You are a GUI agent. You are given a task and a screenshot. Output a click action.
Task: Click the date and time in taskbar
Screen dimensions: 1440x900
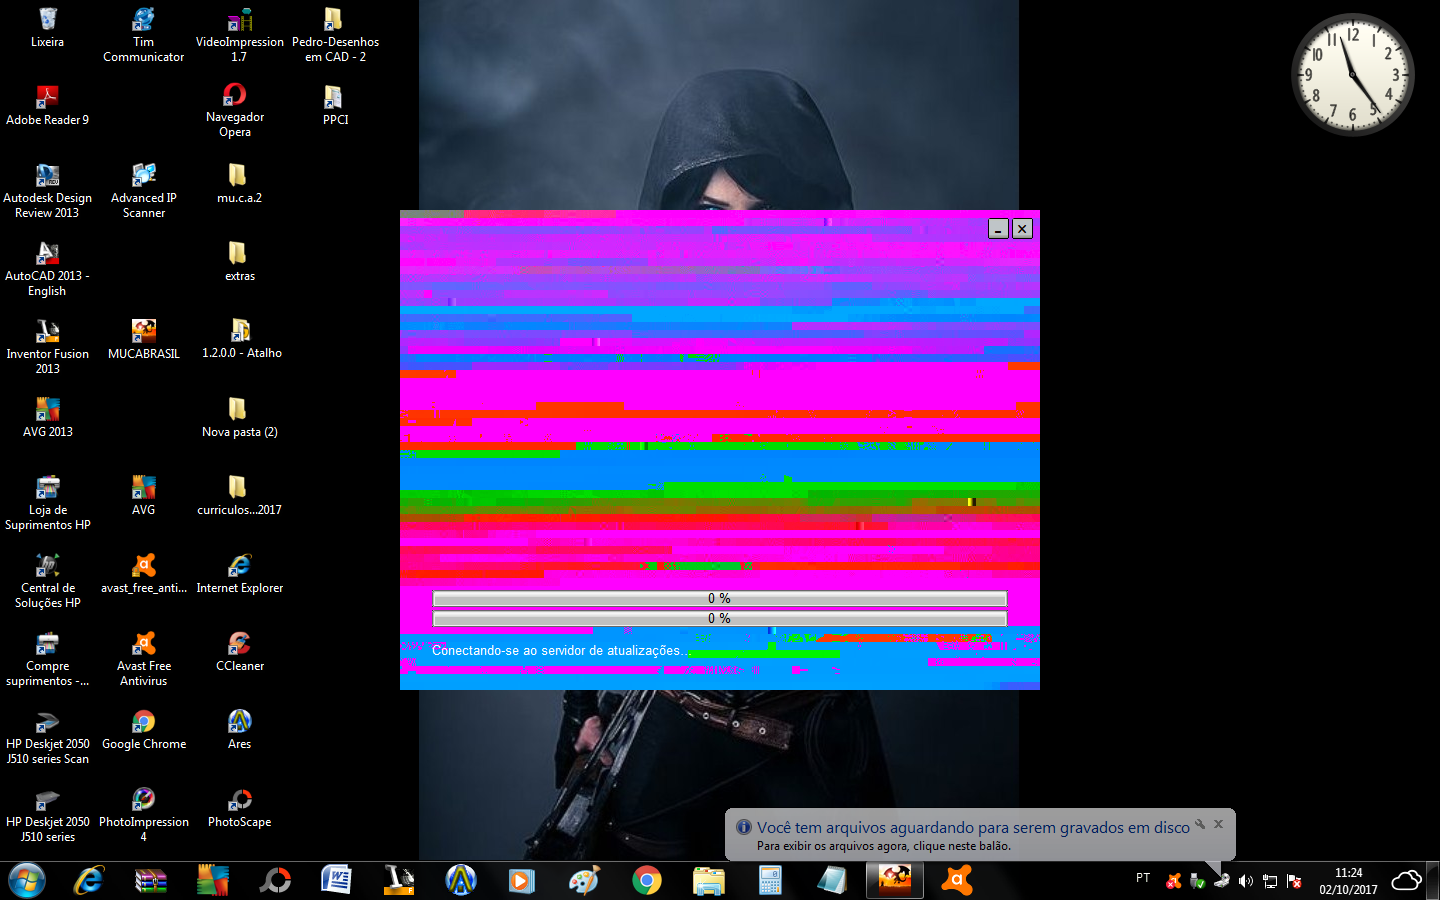1348,881
